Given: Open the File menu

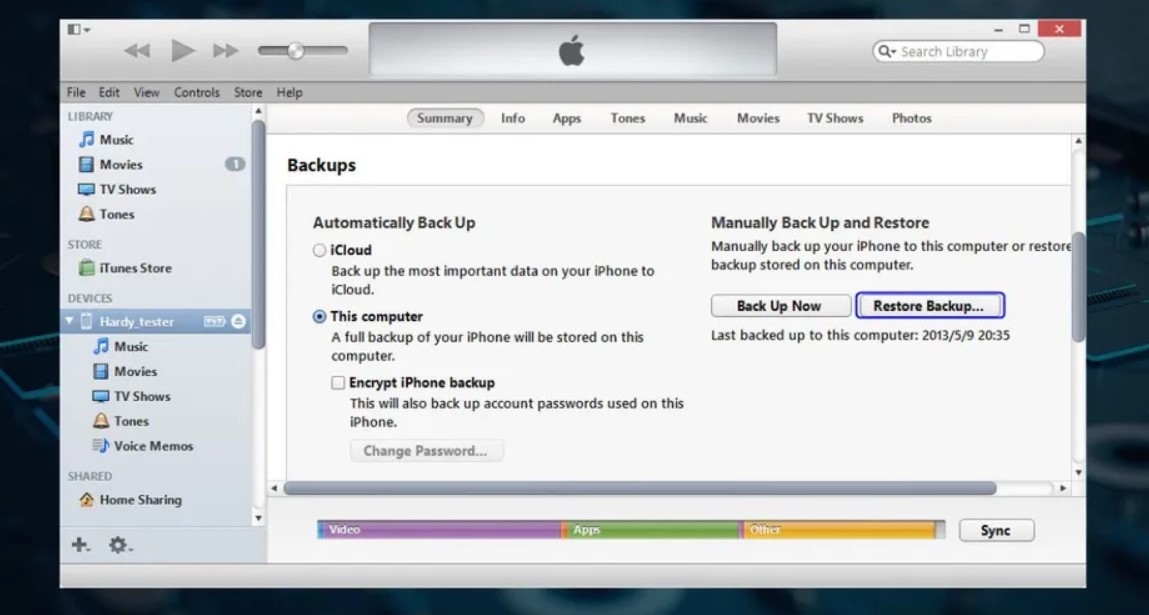Looking at the screenshot, I should click(x=76, y=92).
